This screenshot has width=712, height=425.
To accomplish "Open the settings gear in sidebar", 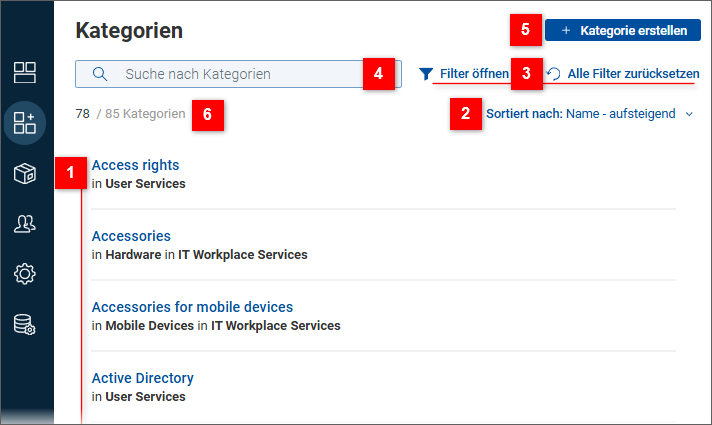I will coord(25,274).
